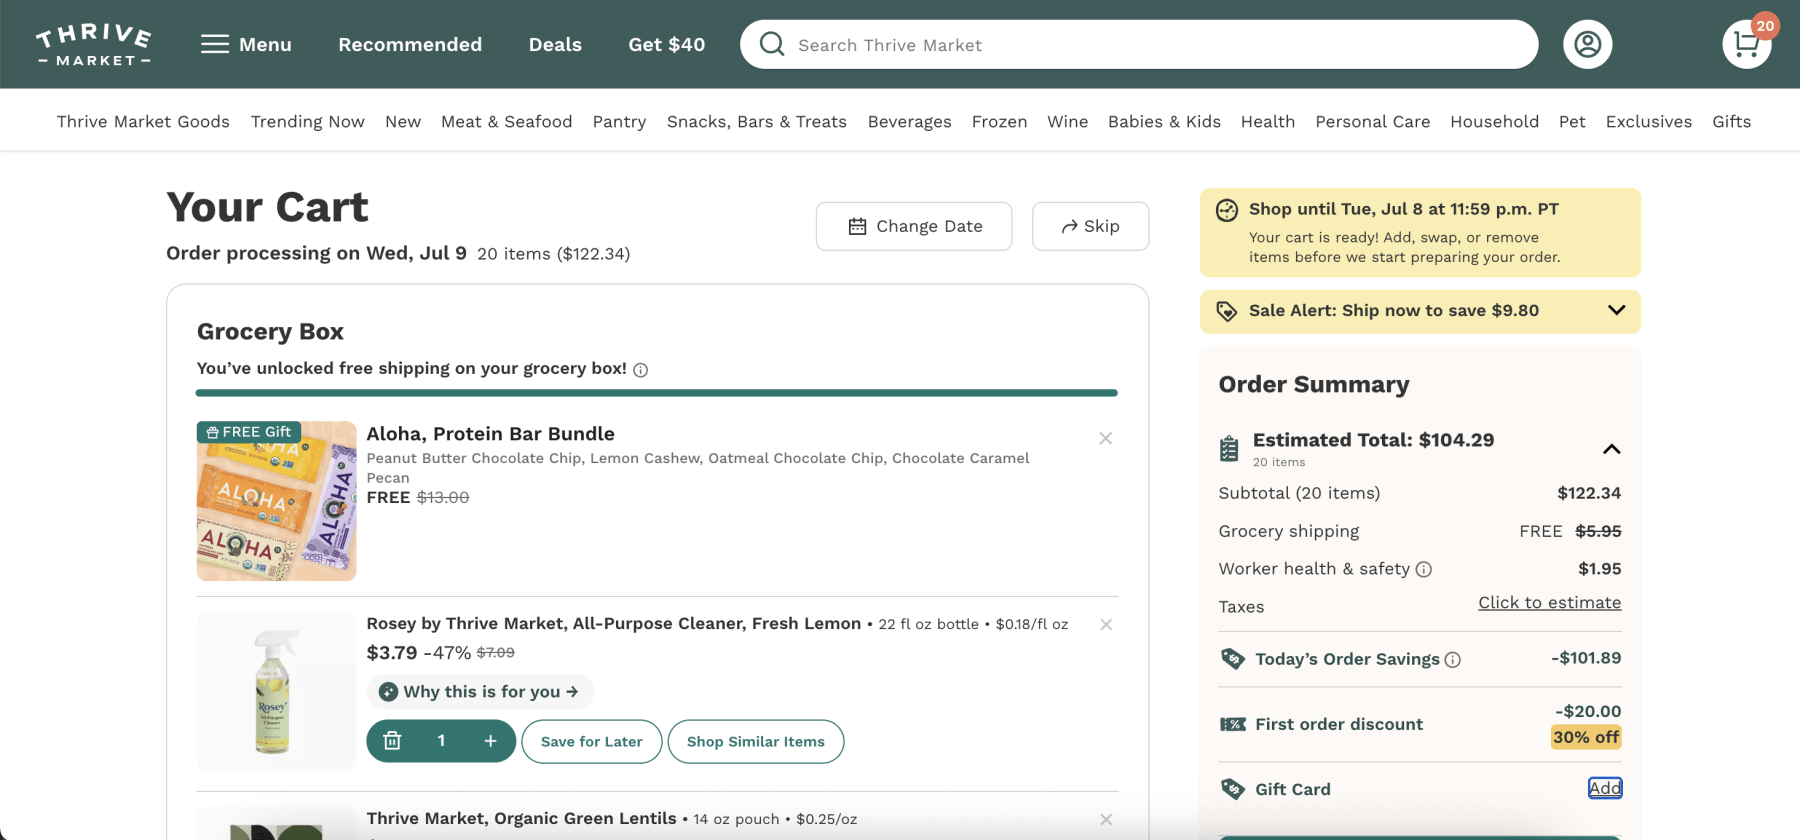Click the free shipping progress bar
Viewport: 1800px width, 840px height.
pos(657,393)
